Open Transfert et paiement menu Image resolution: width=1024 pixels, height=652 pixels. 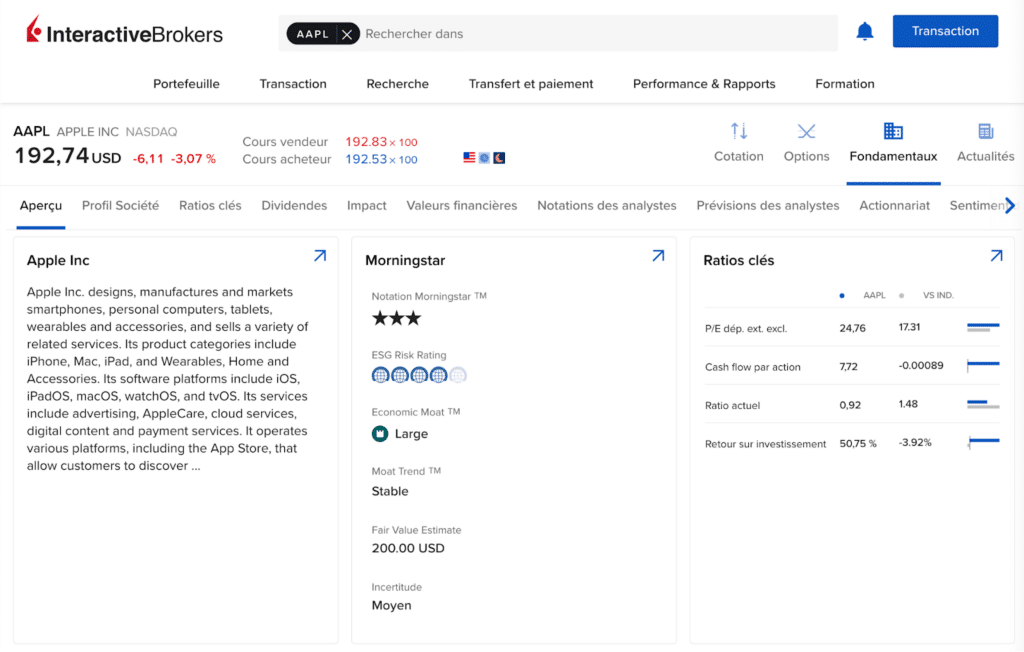tap(531, 84)
